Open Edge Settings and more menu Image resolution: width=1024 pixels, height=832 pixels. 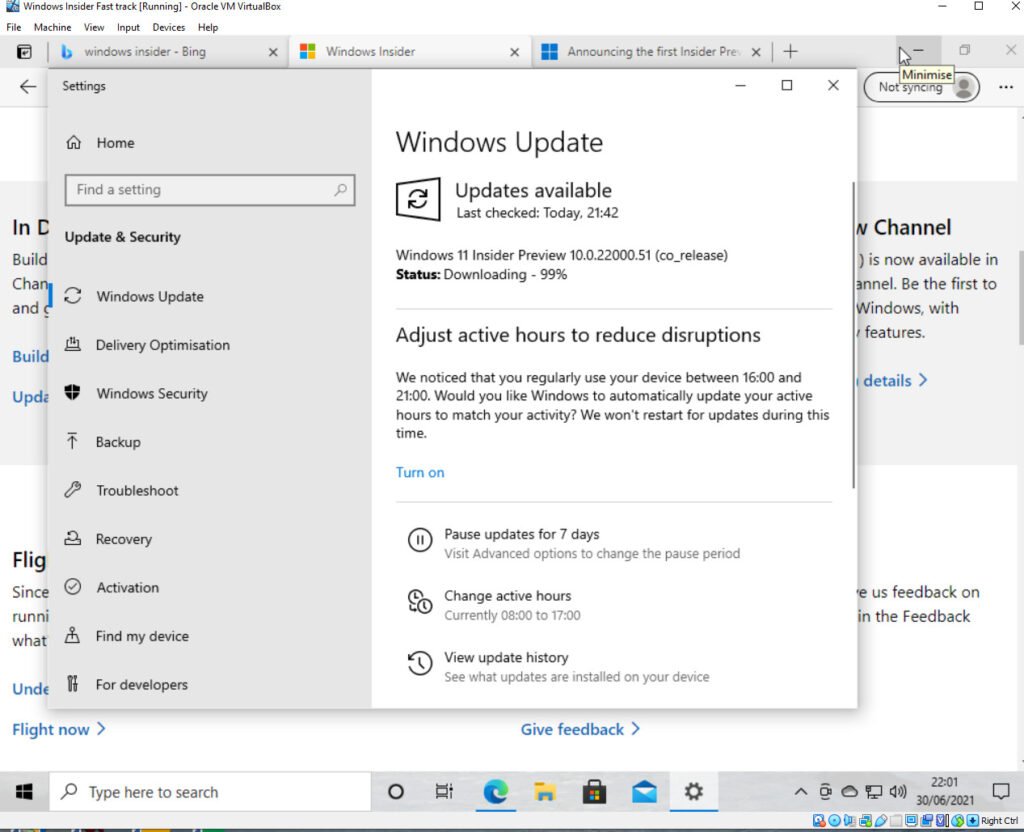[1006, 87]
